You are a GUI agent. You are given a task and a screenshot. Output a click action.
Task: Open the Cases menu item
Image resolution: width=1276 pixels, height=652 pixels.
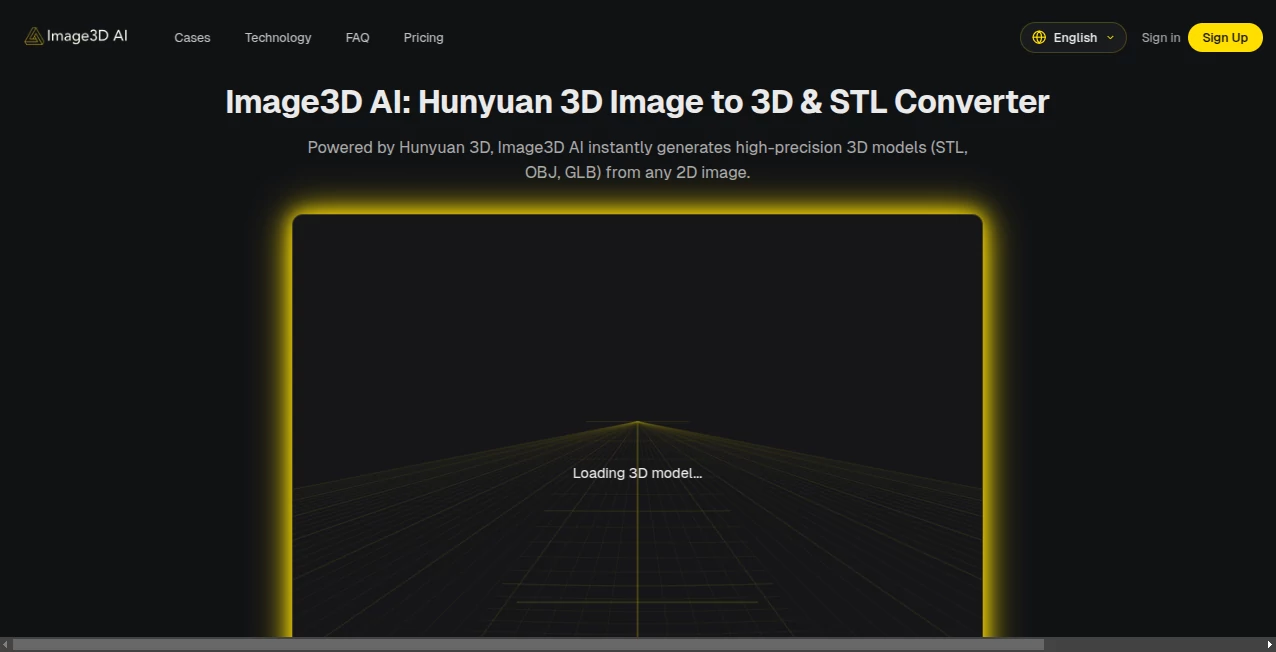[192, 37]
